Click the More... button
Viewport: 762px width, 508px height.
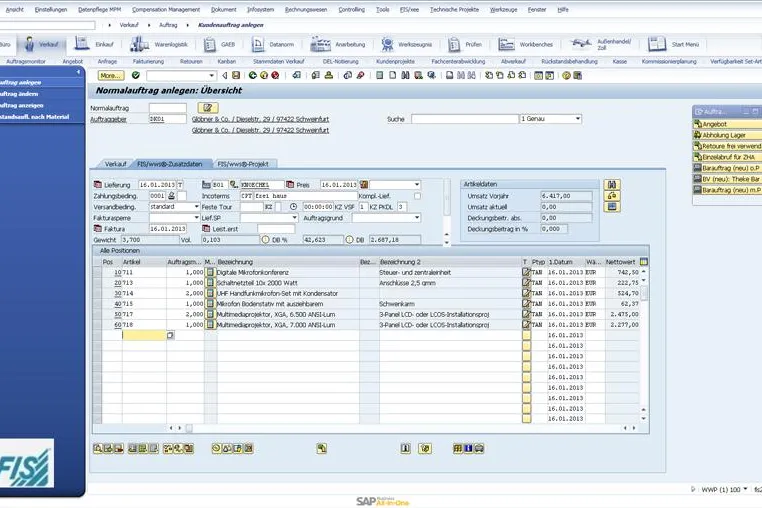click(111, 75)
